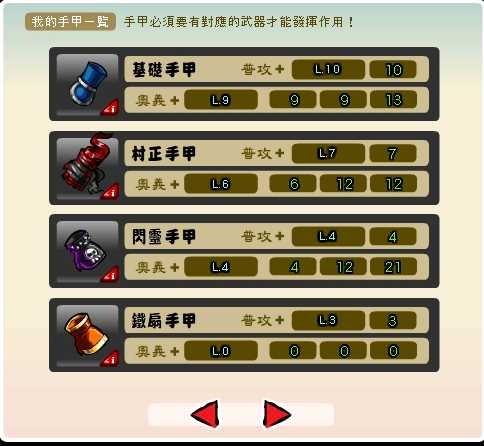The height and width of the screenshot is (446, 484).
Task: Click the 我的手甲一覧 header tab
Action: tap(70, 22)
